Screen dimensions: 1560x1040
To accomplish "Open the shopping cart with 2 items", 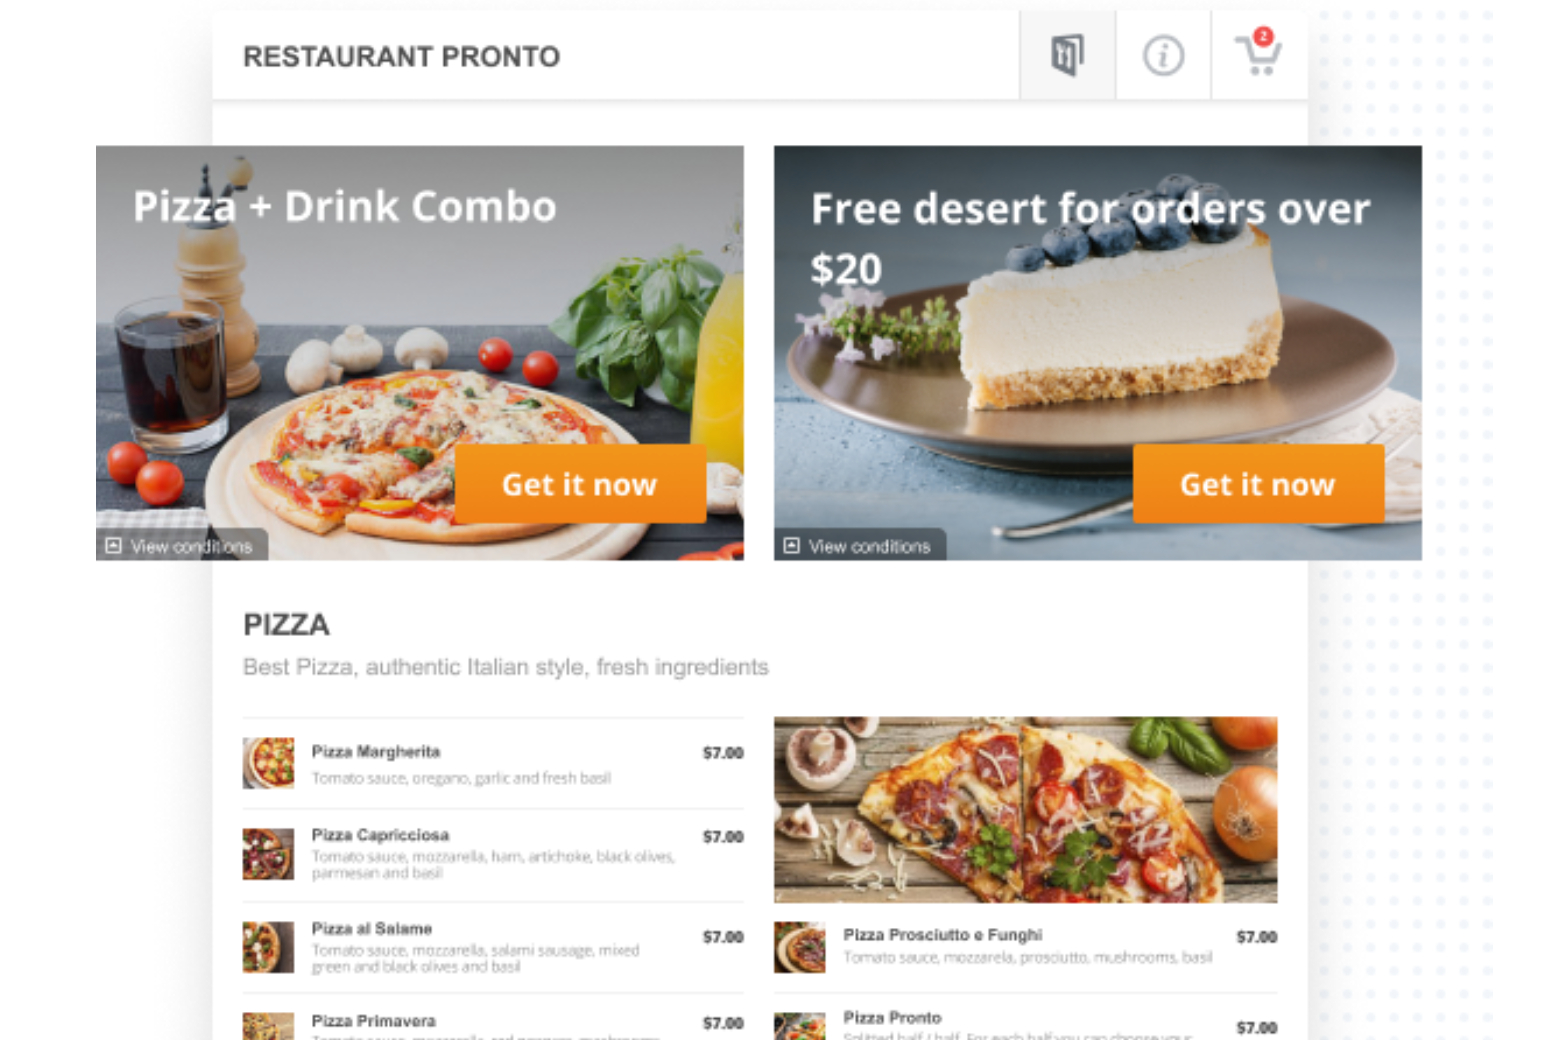I will pos(1258,54).
